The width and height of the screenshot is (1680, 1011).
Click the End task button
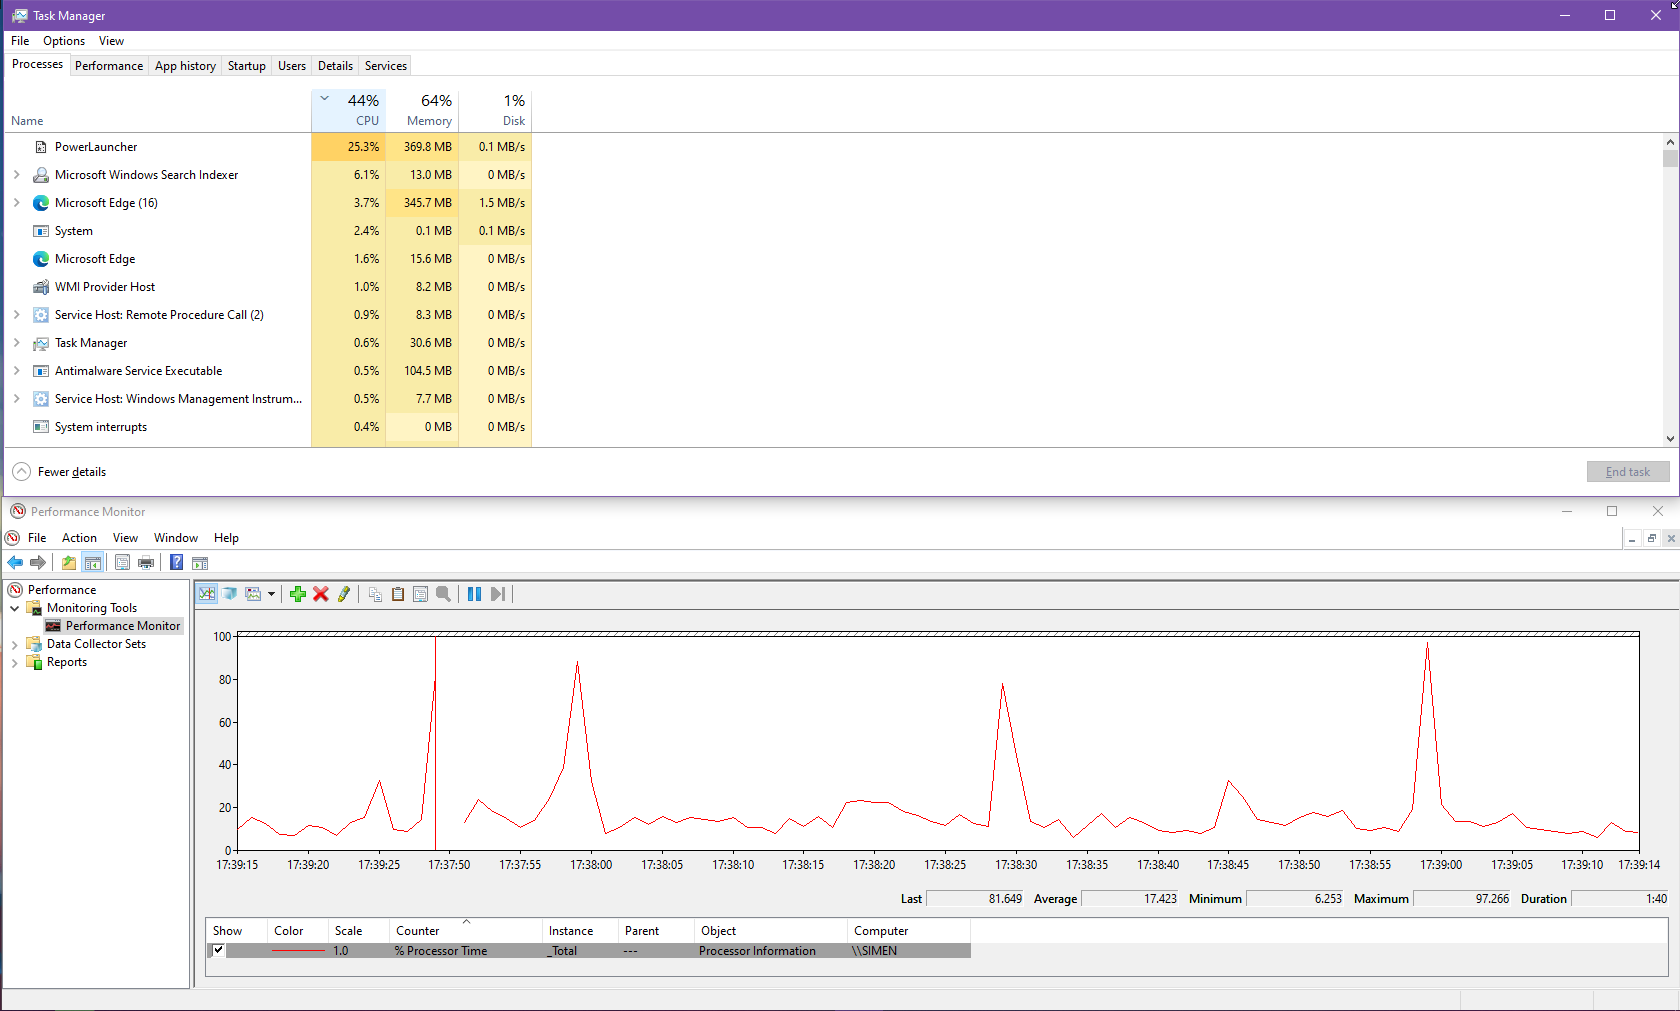[x=1628, y=472]
